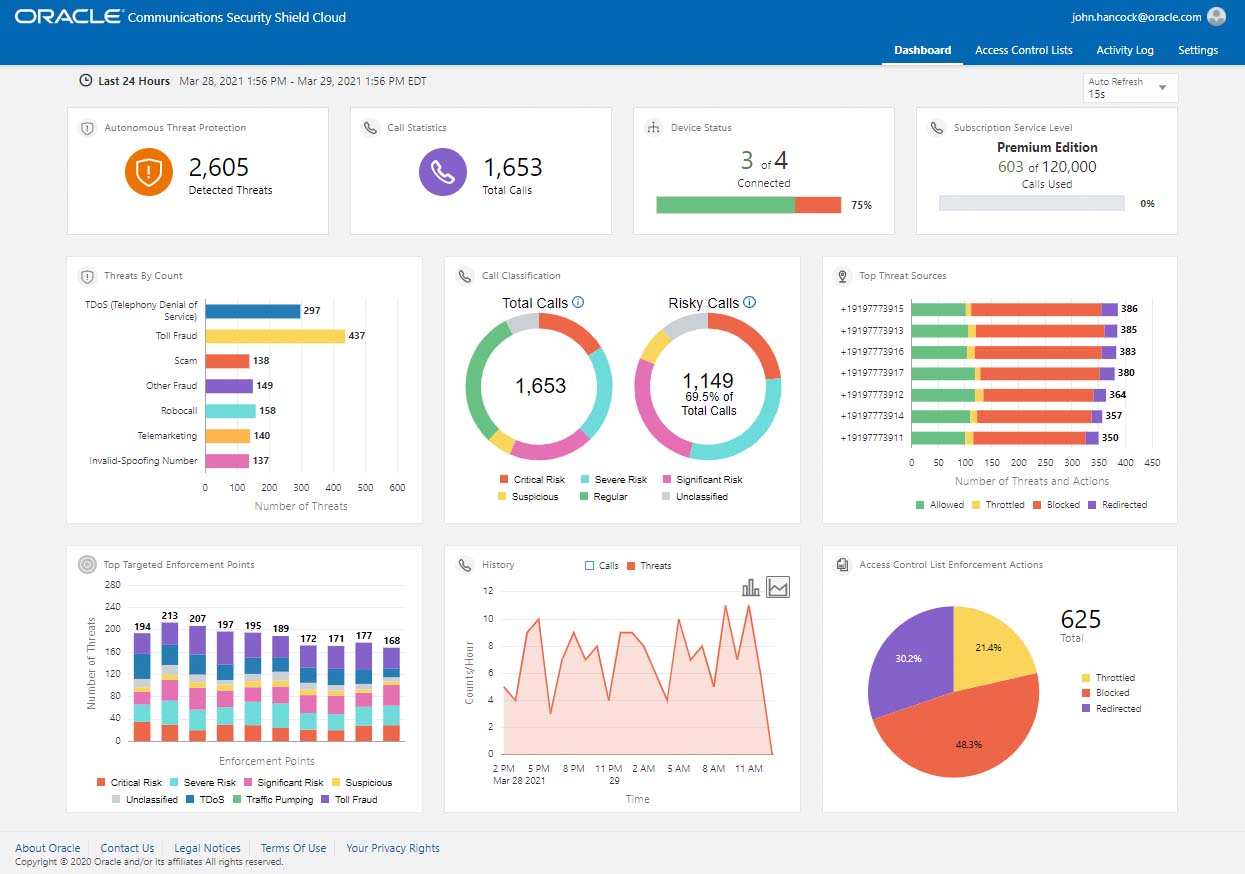Enable the Calls checkbox in History
Screen dimensions: 1245x874
click(589, 565)
